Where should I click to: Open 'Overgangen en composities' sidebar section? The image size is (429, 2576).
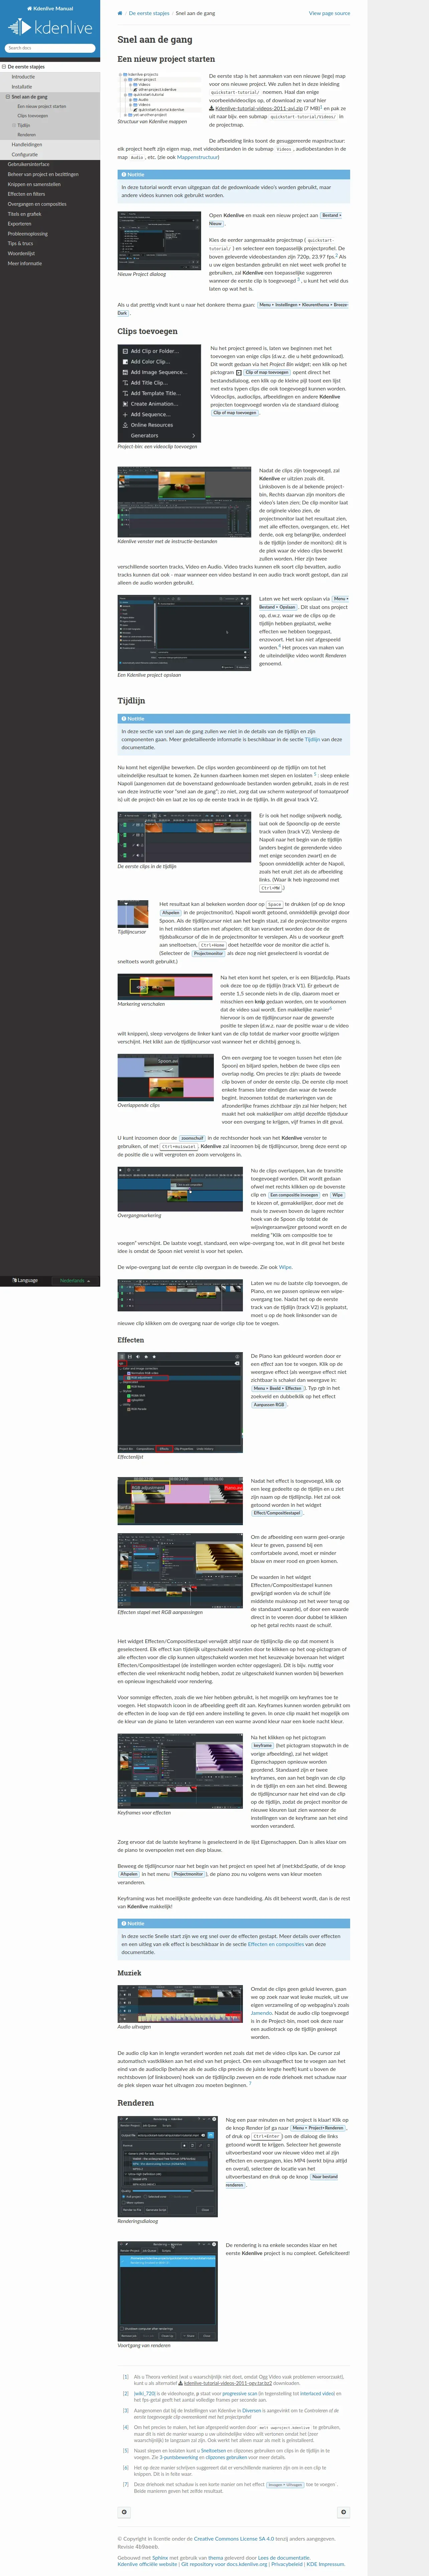click(50, 204)
